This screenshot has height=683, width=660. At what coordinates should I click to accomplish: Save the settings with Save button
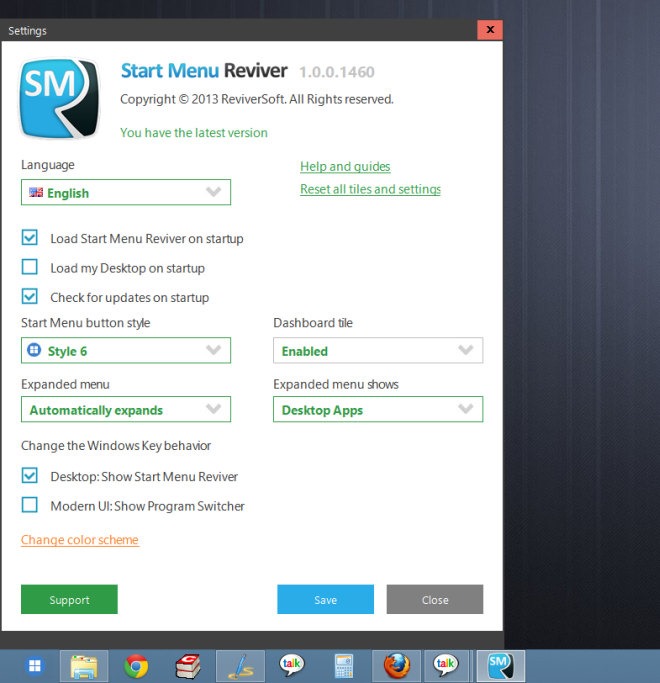(x=325, y=599)
